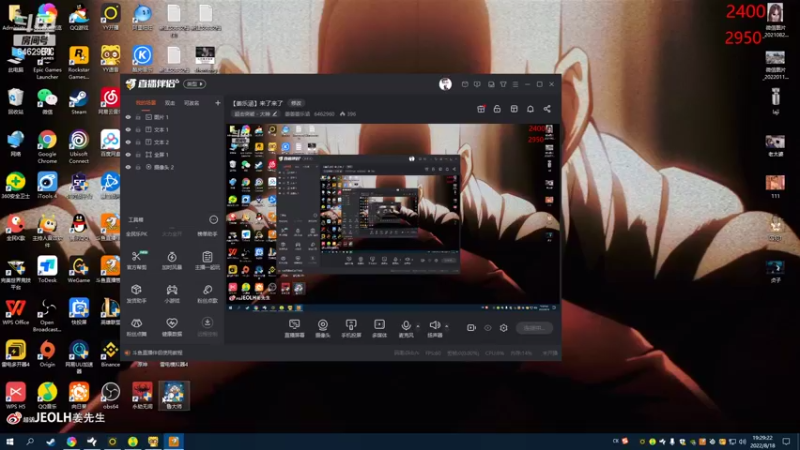Expand speaker options arrow

(447, 326)
